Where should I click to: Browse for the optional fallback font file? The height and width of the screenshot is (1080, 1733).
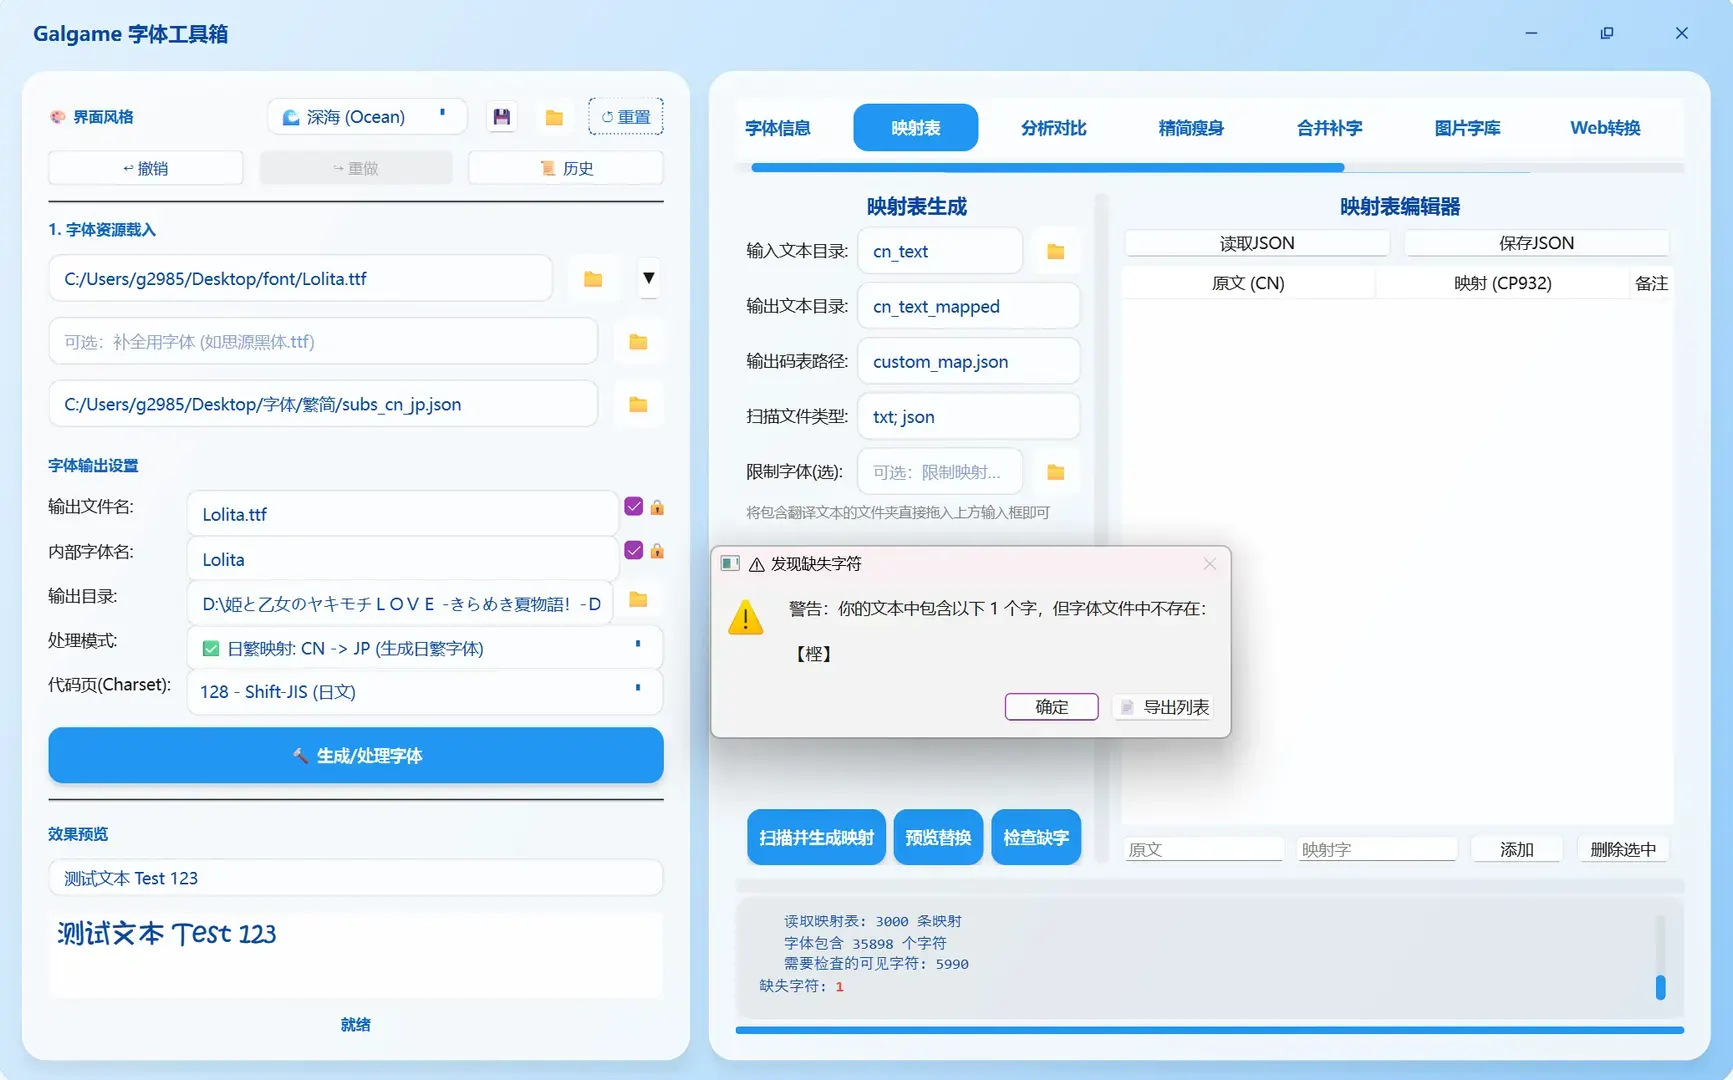638,342
